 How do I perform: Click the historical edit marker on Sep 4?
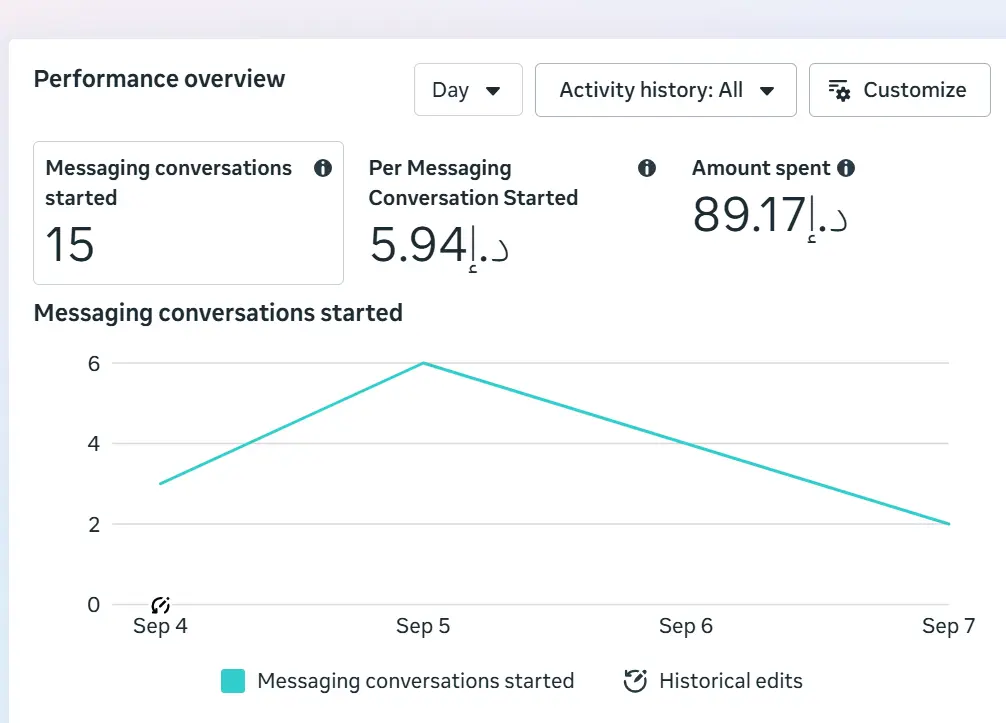click(160, 604)
